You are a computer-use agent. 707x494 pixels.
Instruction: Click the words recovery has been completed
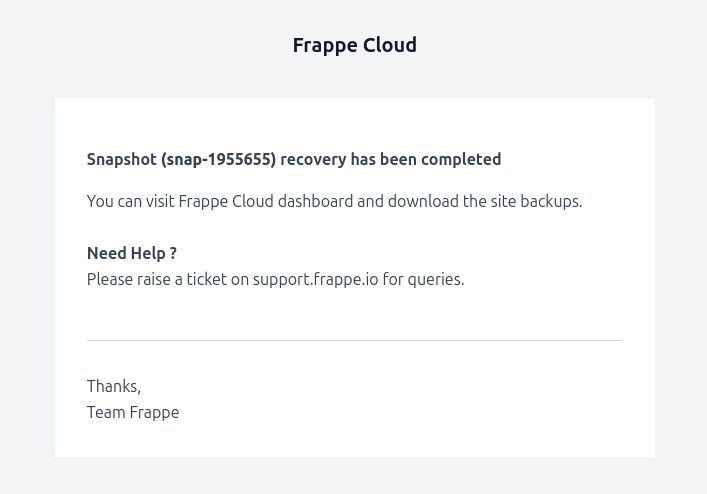[390, 160]
